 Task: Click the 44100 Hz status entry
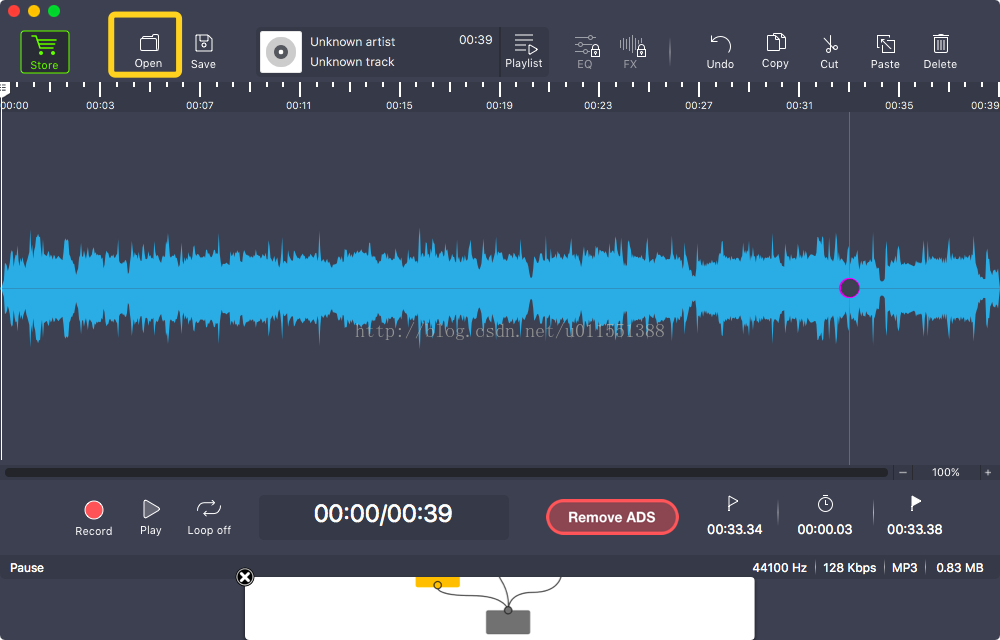(779, 567)
